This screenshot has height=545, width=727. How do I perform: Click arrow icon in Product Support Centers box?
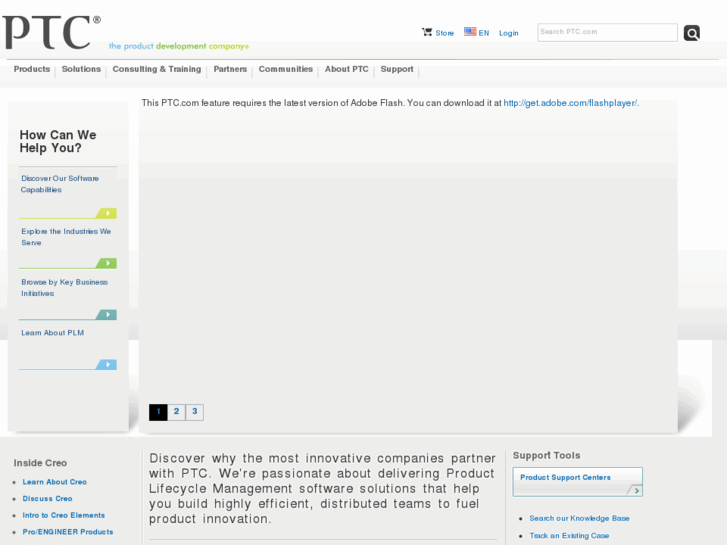[x=635, y=490]
